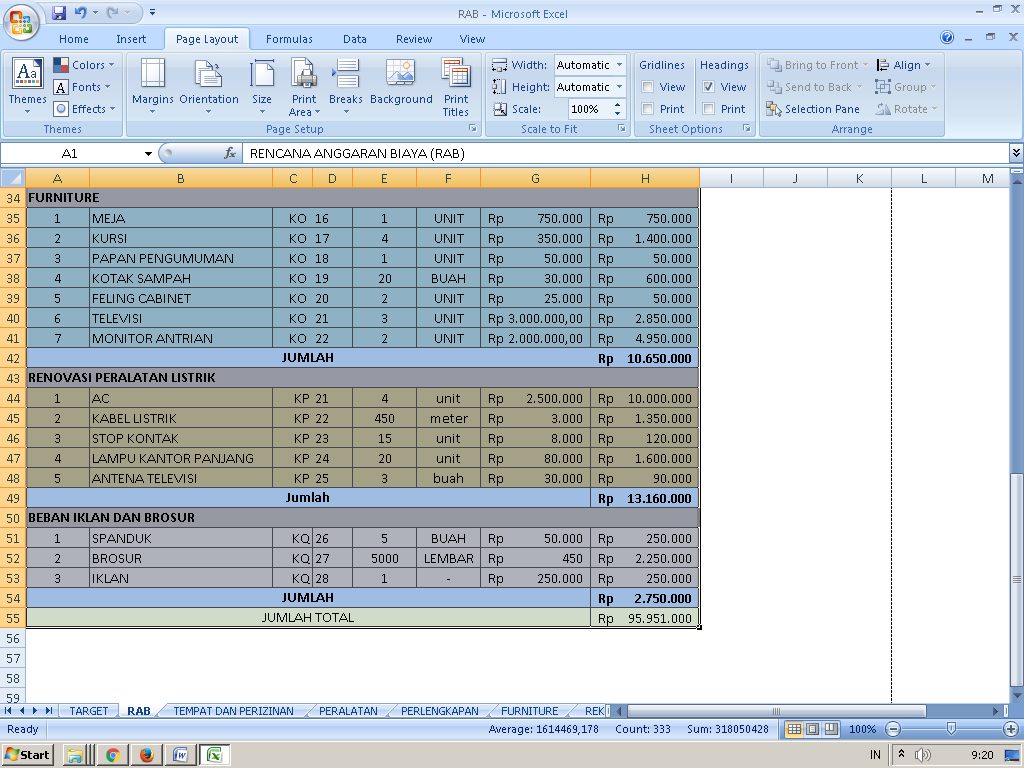Open Chrome from taskbar
The width and height of the screenshot is (1024, 768).
(113, 755)
